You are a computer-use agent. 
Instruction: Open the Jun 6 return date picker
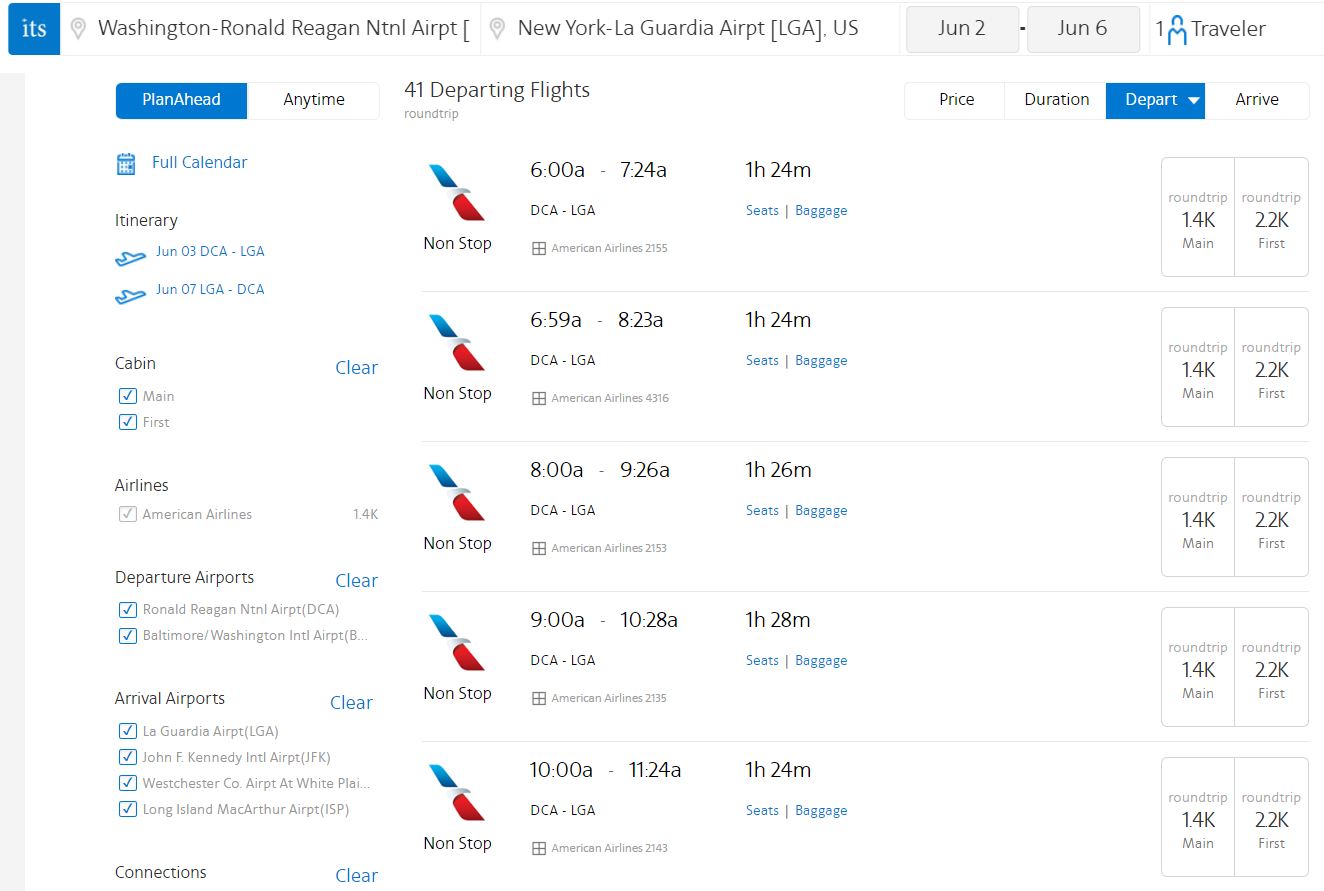tap(1082, 29)
